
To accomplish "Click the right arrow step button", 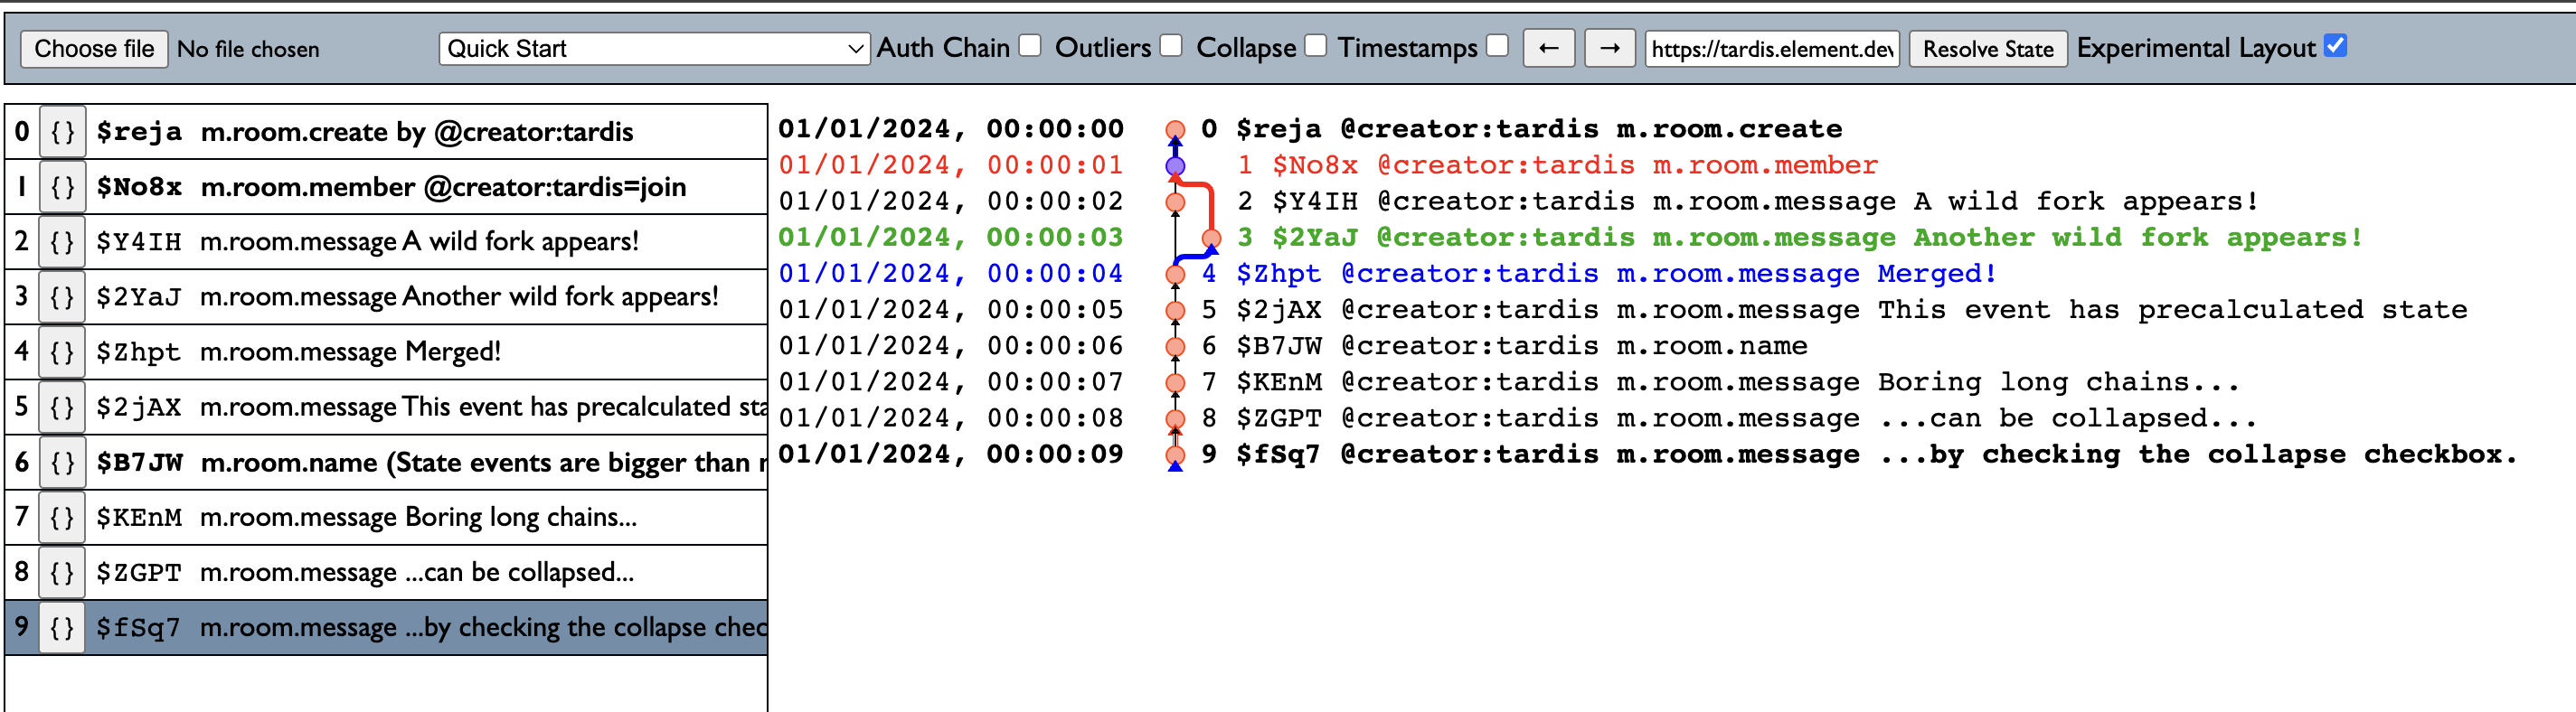I will pyautogui.click(x=1609, y=48).
